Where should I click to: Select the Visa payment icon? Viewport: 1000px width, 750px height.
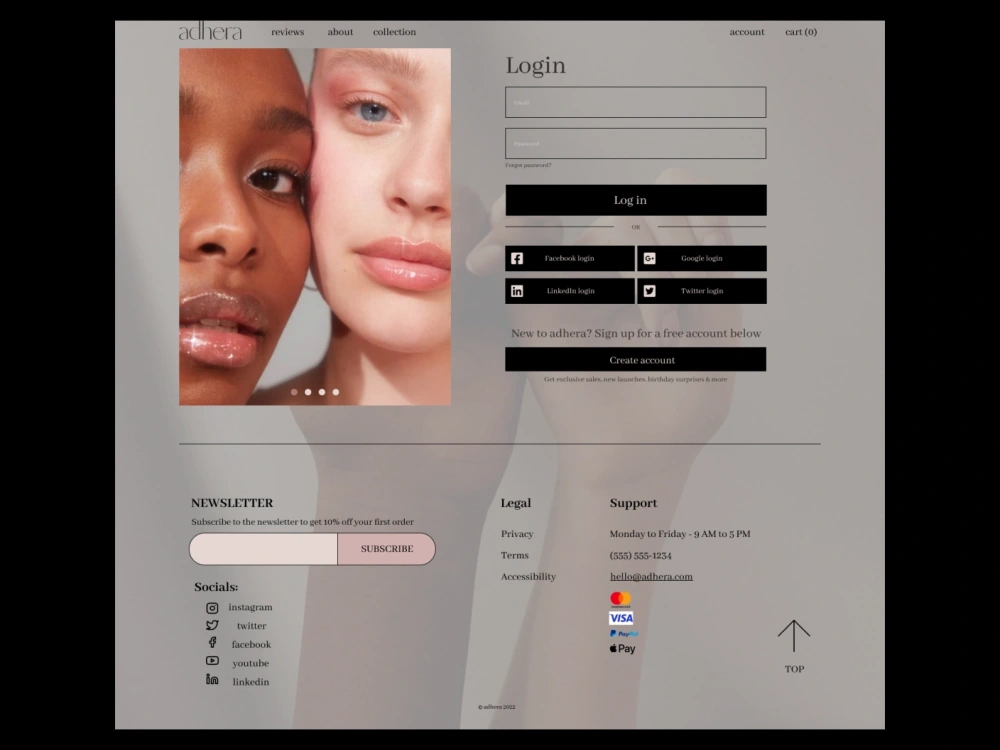tap(620, 619)
